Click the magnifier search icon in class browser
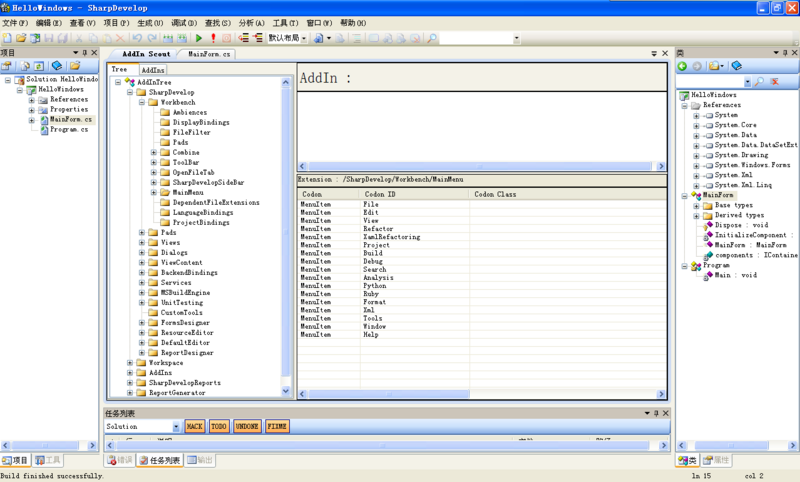The width and height of the screenshot is (800, 482). [759, 82]
